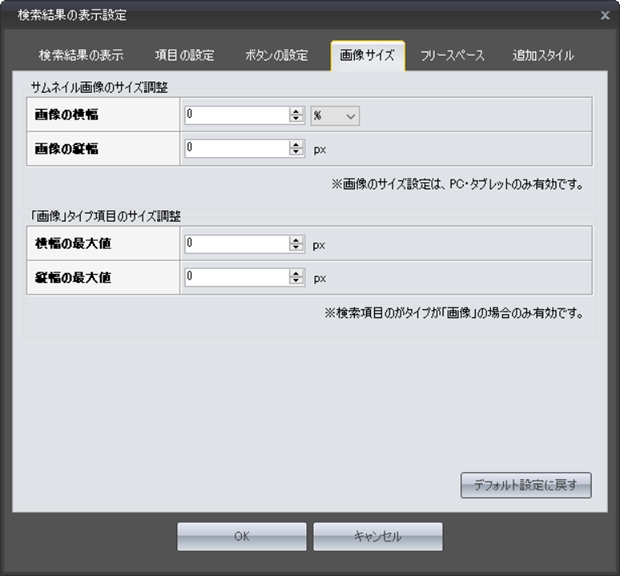Open the 追加スタイル tab
The height and width of the screenshot is (576, 620).
coord(543,56)
